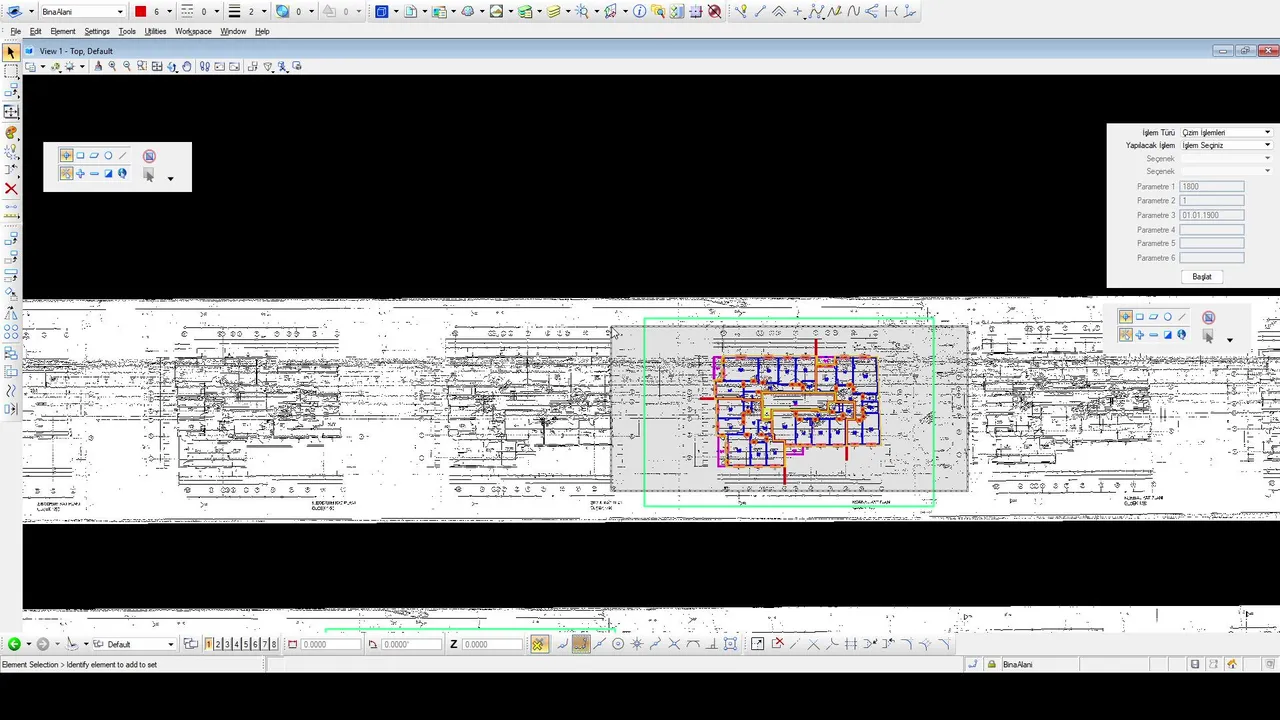Image resolution: width=1280 pixels, height=720 pixels.
Task: Open the İşlem Türü dropdown
Action: (x=1227, y=132)
